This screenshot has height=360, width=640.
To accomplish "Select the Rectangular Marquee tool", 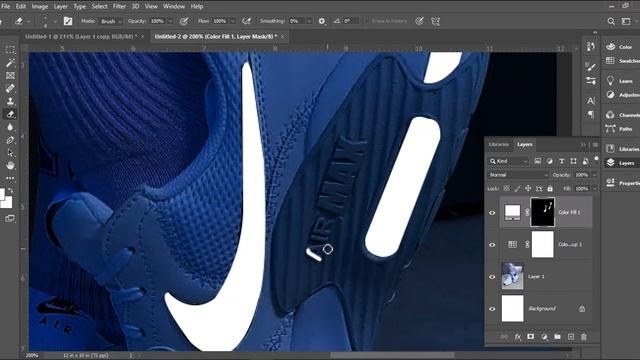I will (10, 50).
